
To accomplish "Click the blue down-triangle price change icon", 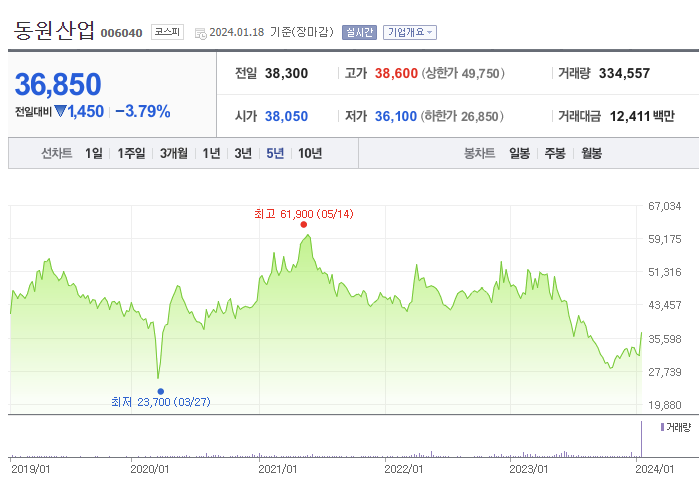I will click(x=60, y=111).
